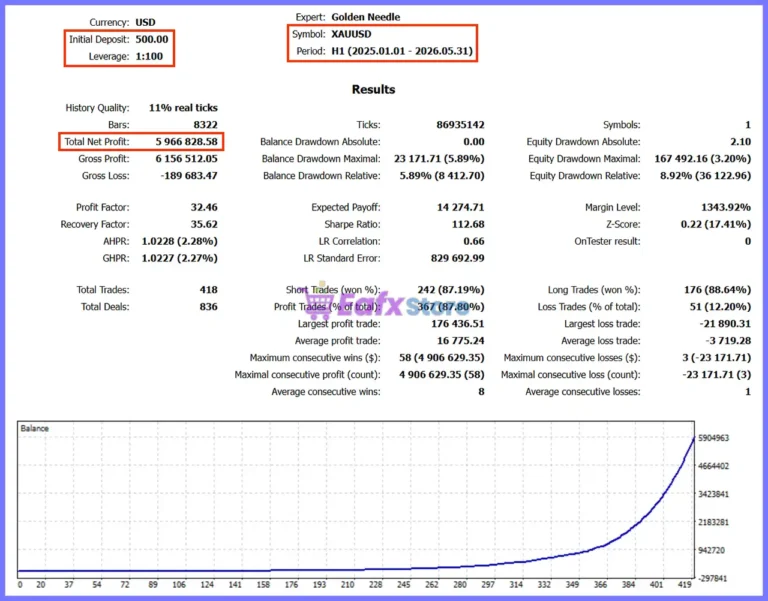Click the Currency value USD
The width and height of the screenshot is (768, 601).
point(145,23)
